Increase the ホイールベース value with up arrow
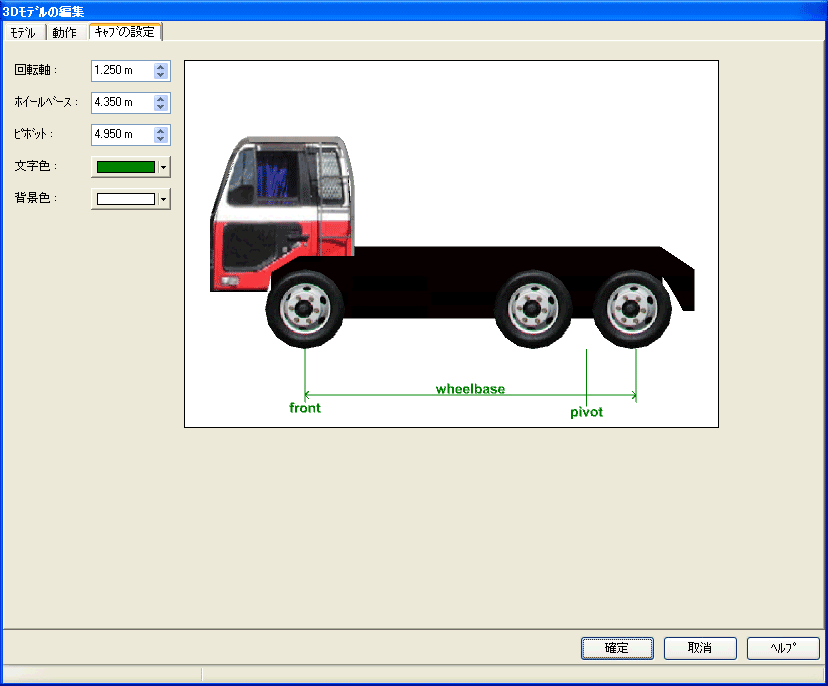 click(x=161, y=98)
